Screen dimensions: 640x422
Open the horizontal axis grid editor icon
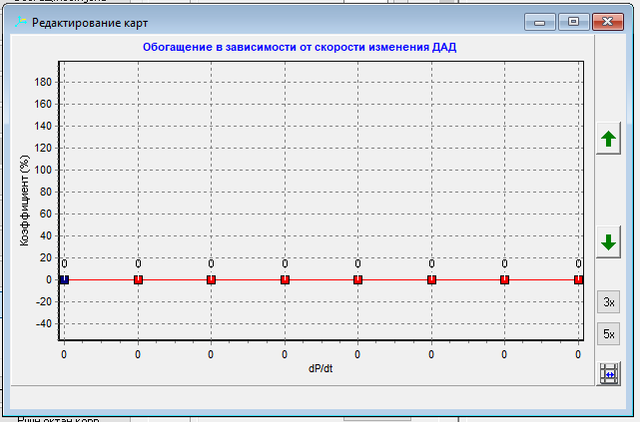click(x=609, y=373)
